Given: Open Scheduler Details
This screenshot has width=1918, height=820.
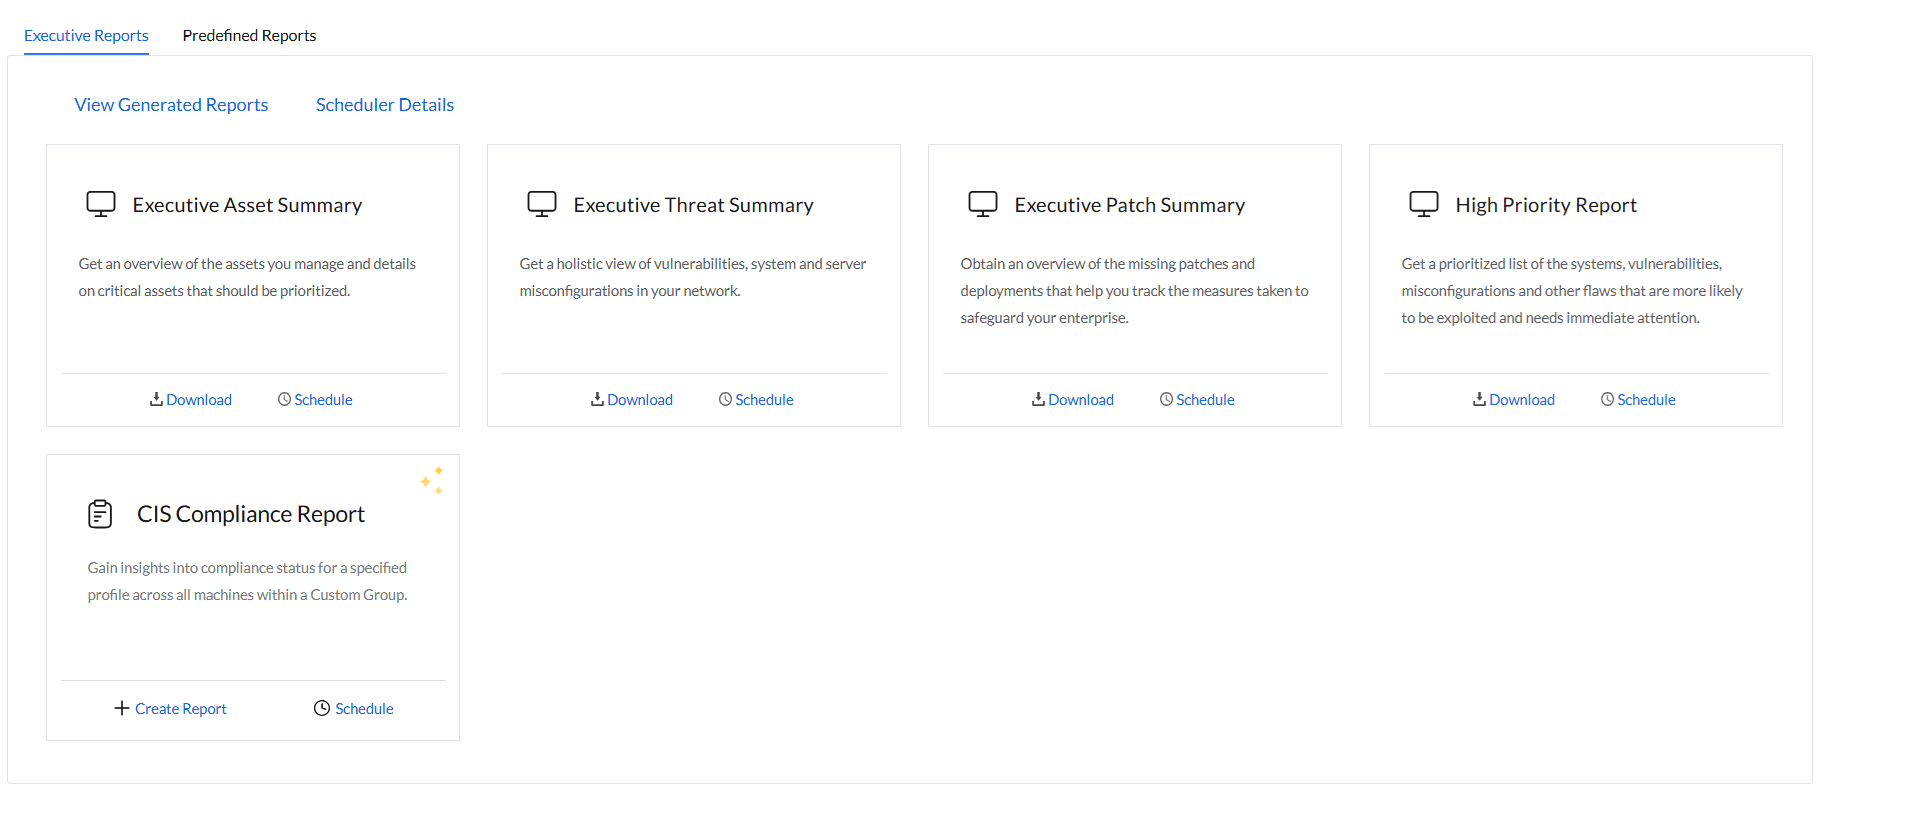Looking at the screenshot, I should click(x=385, y=105).
